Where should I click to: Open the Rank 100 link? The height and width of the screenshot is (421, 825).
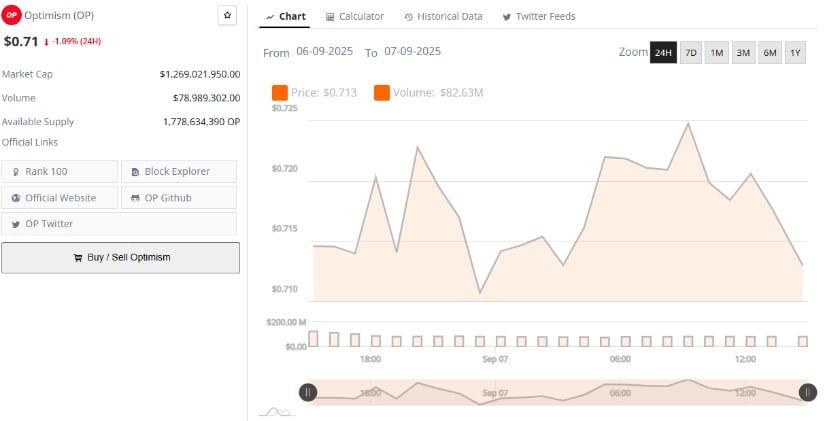coord(59,172)
